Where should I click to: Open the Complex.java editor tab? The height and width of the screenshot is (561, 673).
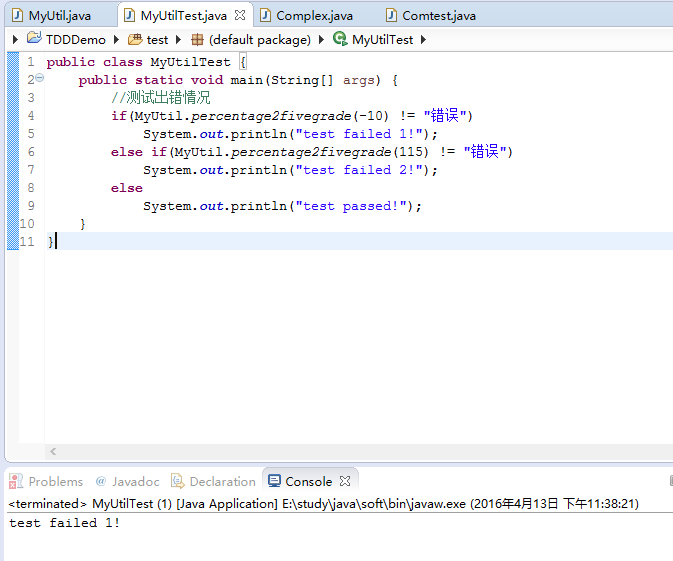tap(314, 16)
